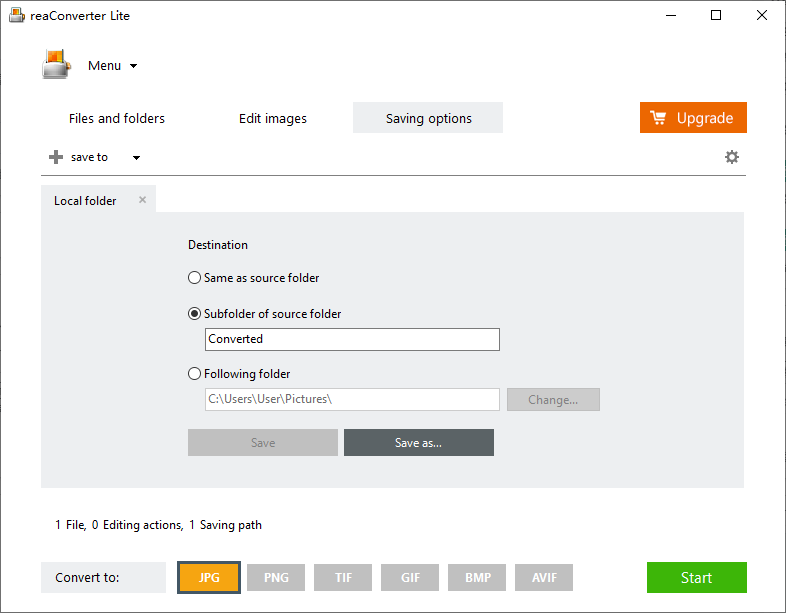Click the Converted subfolder name field

352,339
